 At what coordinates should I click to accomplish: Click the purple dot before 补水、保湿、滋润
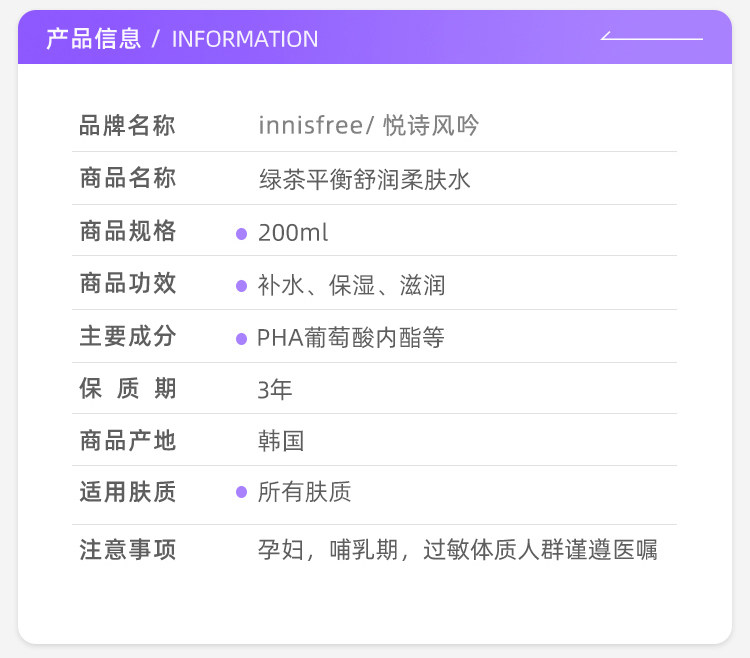click(241, 286)
